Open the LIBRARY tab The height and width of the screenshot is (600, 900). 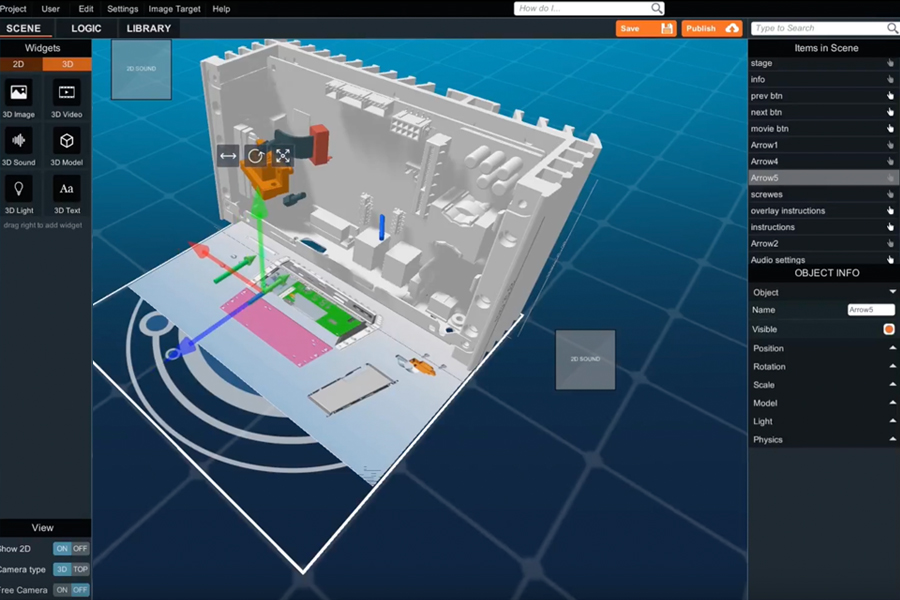pos(149,28)
